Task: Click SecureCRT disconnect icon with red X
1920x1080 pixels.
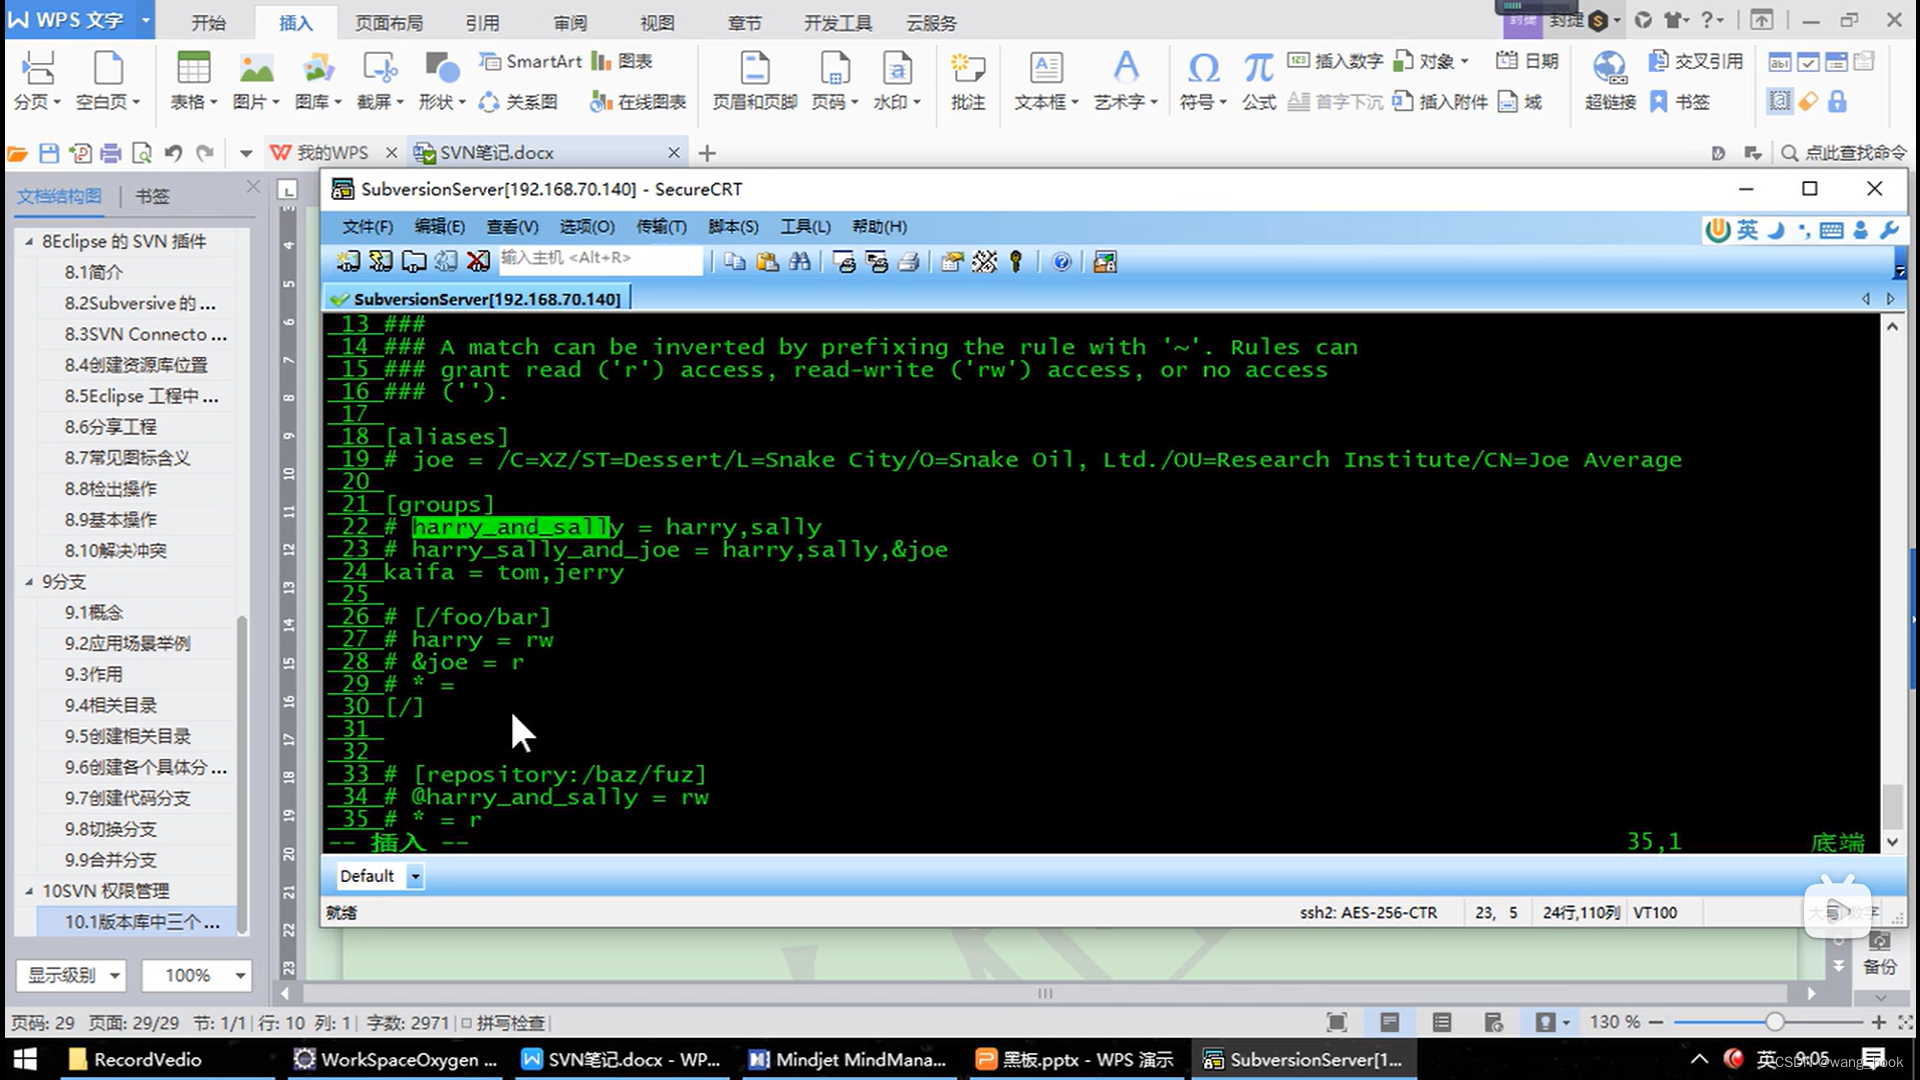Action: coord(478,262)
